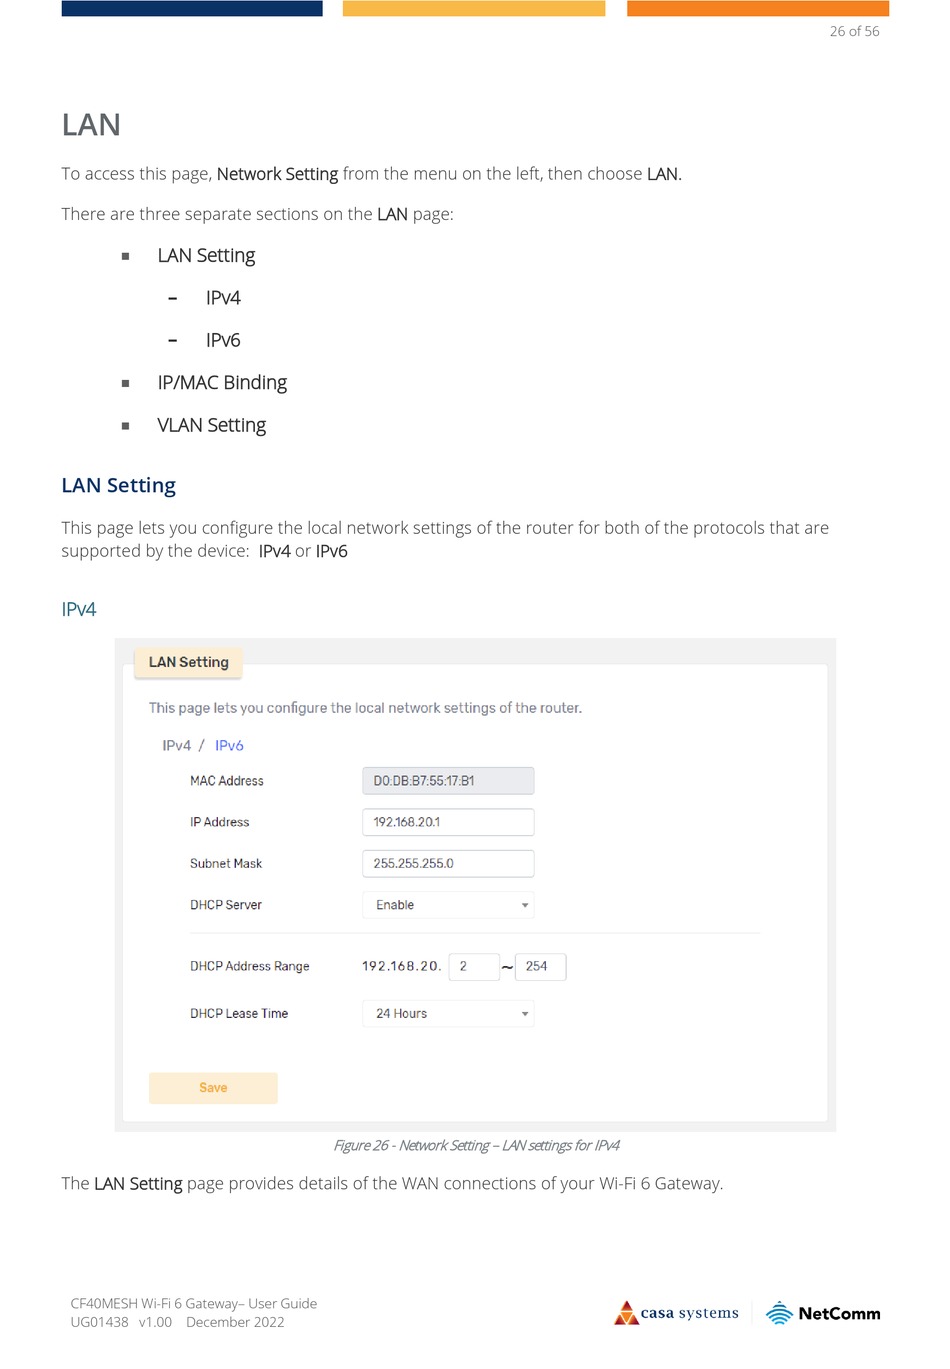Image resolution: width=950 pixels, height=1369 pixels.
Task: Click the LAN Setting section heading
Action: click(118, 486)
